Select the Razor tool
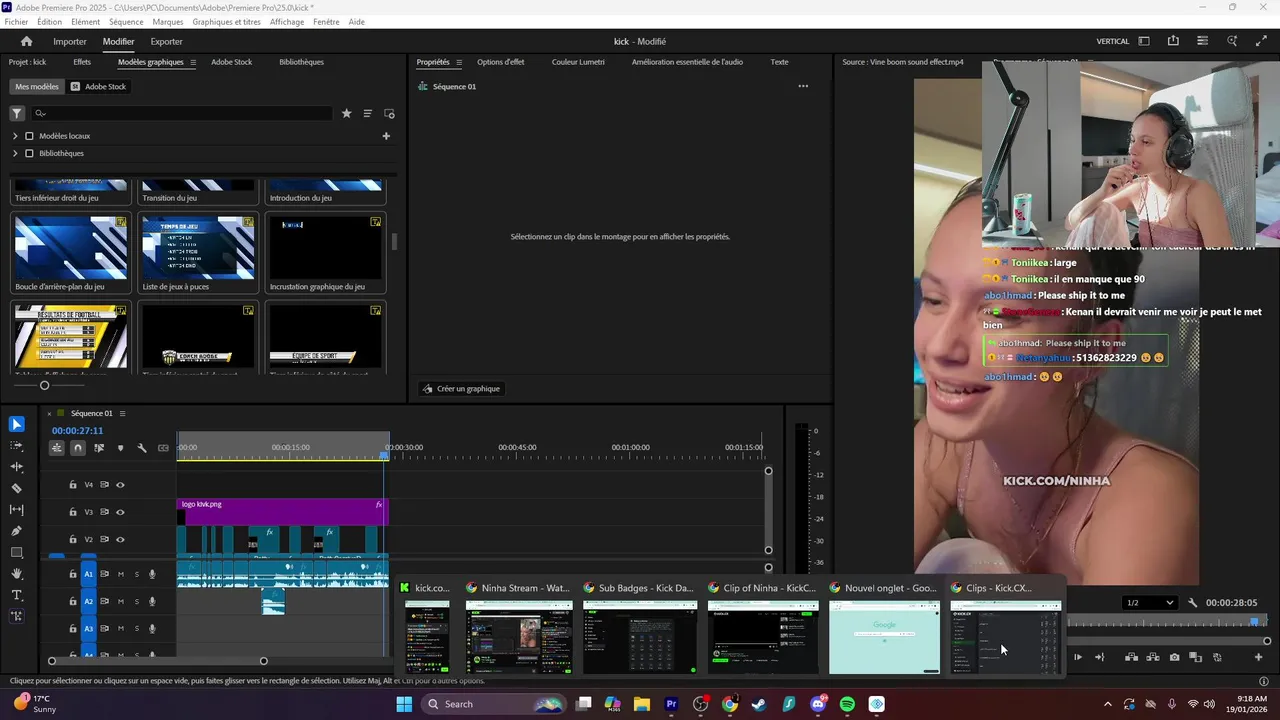 (16, 488)
